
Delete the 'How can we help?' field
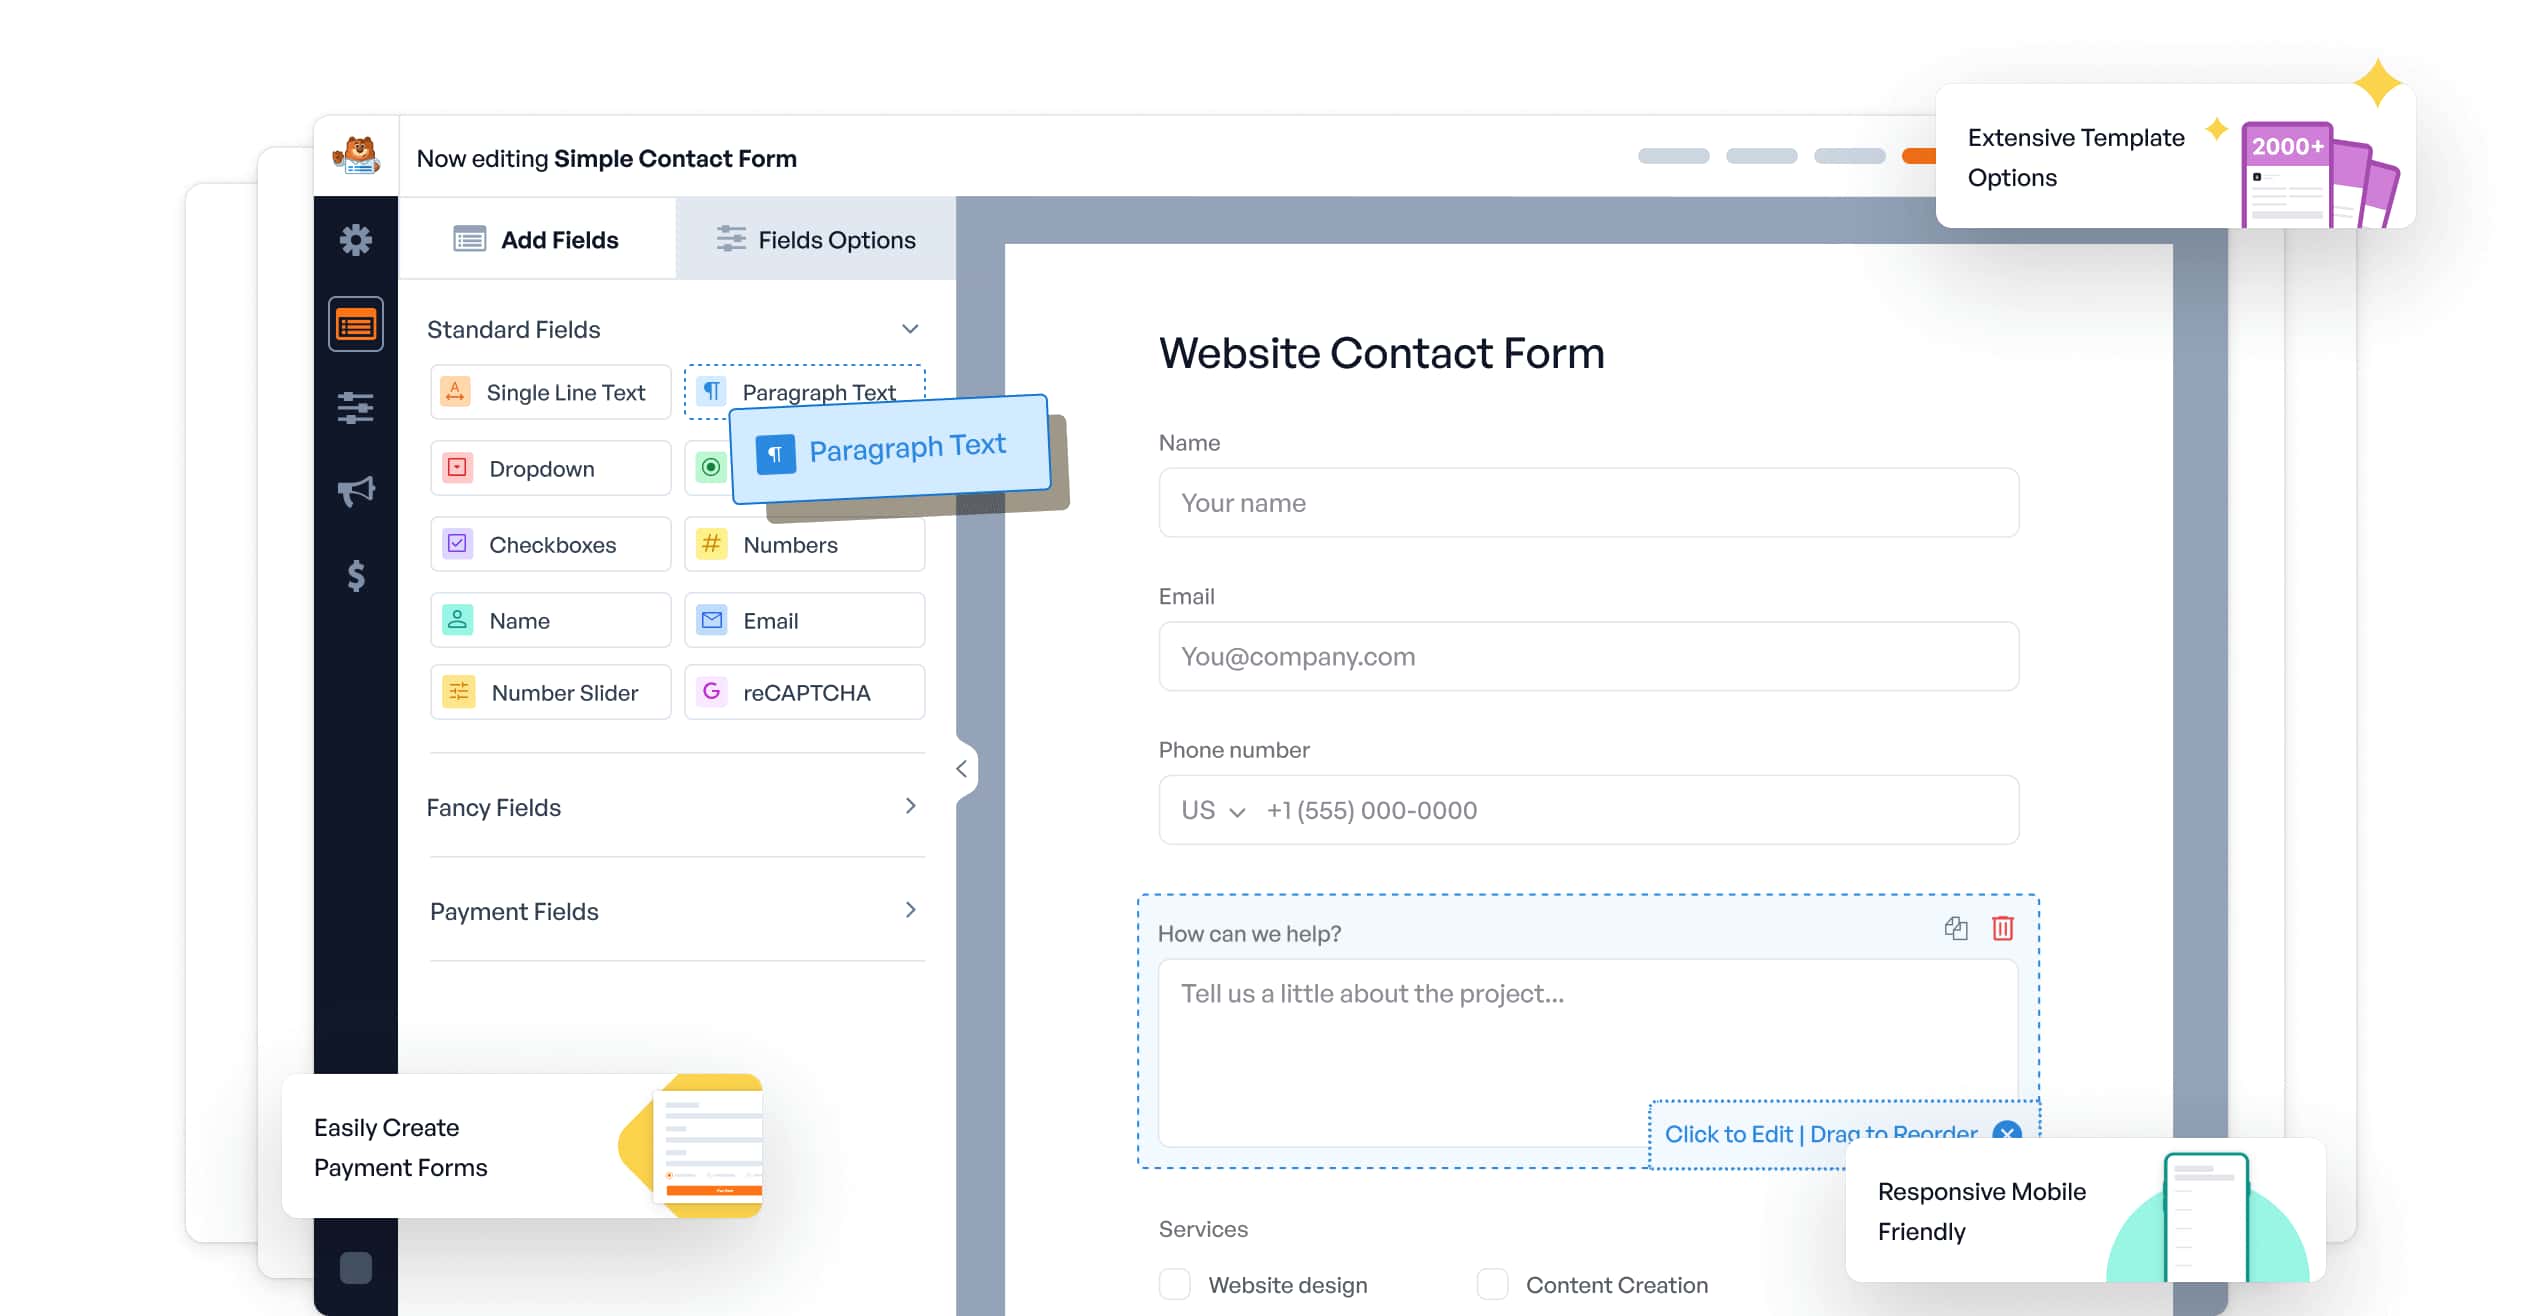pos(2002,929)
